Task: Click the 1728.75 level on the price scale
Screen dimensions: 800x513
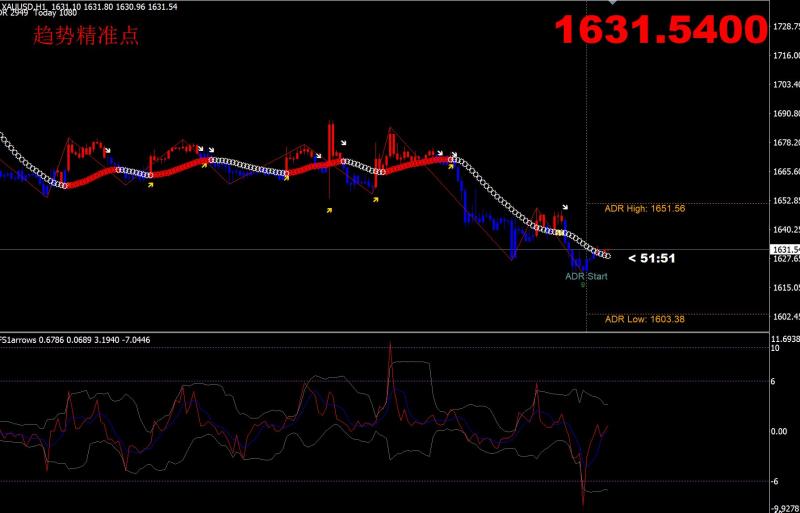Action: coord(785,26)
